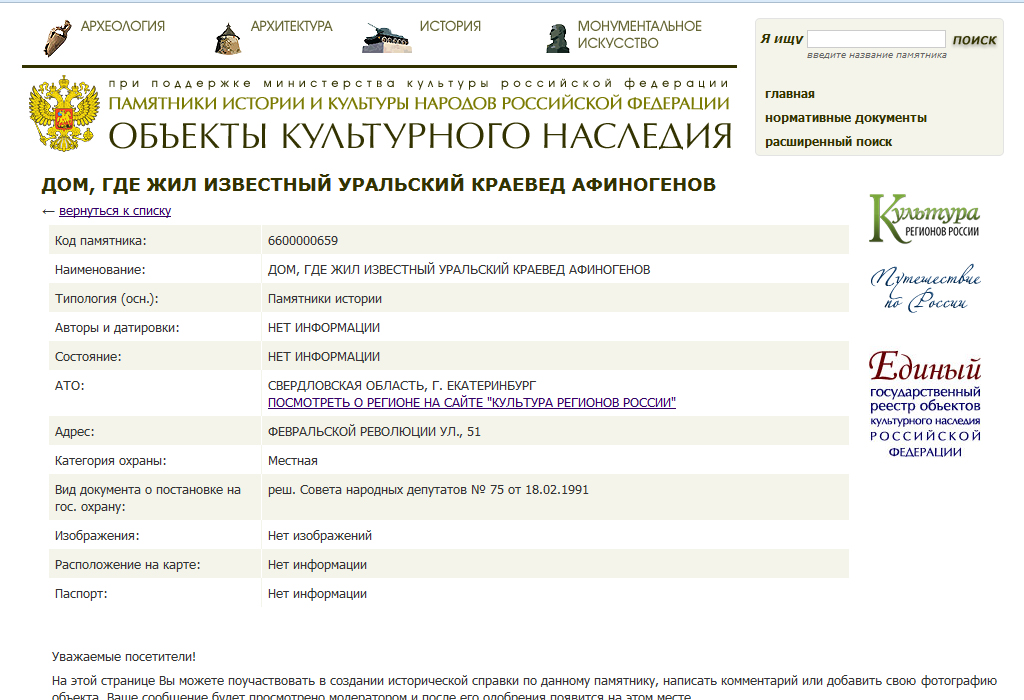Select Монументальное искусство menu item
The width and height of the screenshot is (1024, 700).
coord(639,34)
